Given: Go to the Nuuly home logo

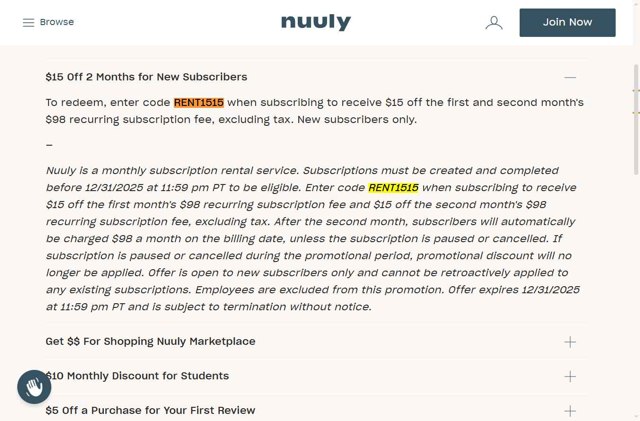Looking at the screenshot, I should click(316, 22).
